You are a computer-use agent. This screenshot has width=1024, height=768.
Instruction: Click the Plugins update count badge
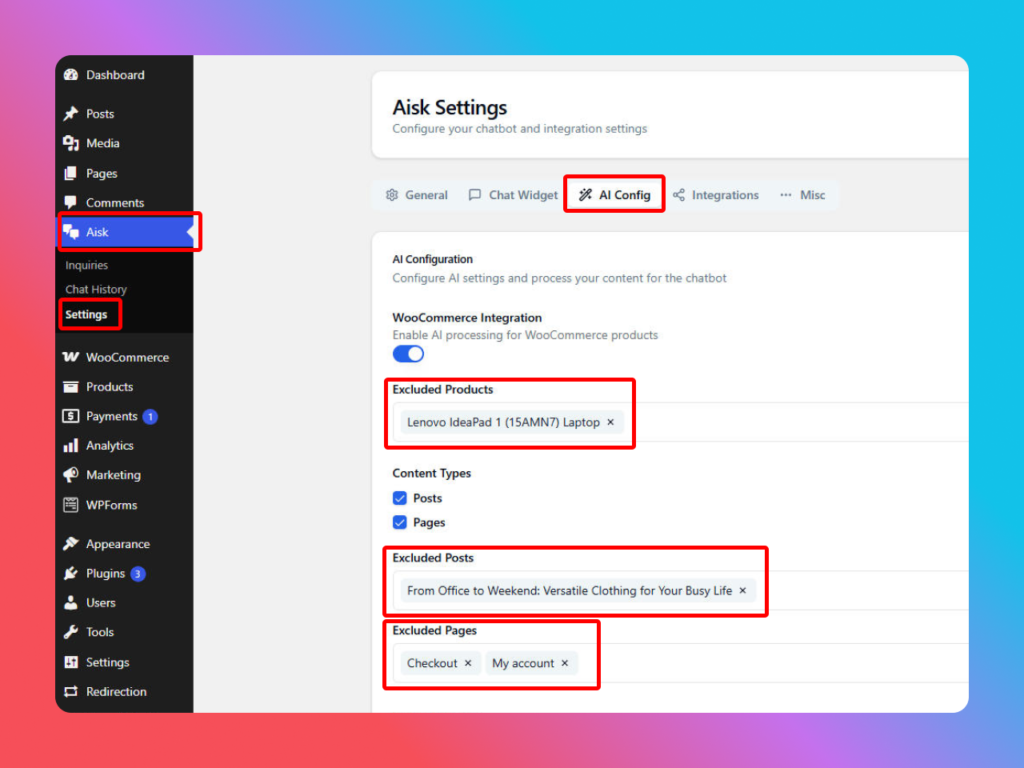pyautogui.click(x=138, y=574)
